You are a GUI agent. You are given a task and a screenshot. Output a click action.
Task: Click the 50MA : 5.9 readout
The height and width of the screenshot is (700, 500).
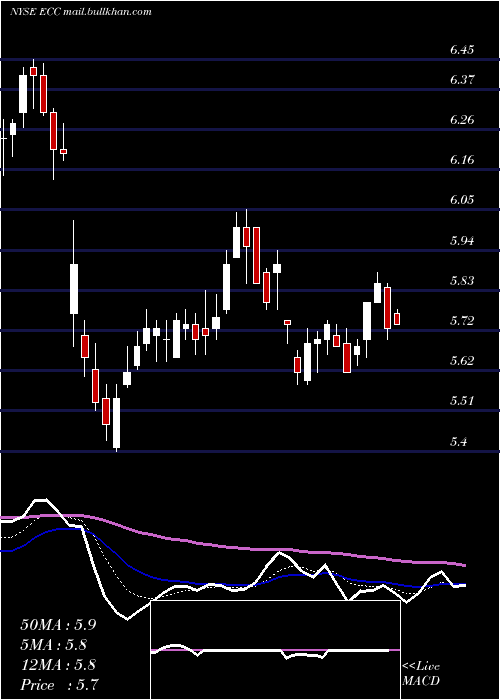pos(58,625)
